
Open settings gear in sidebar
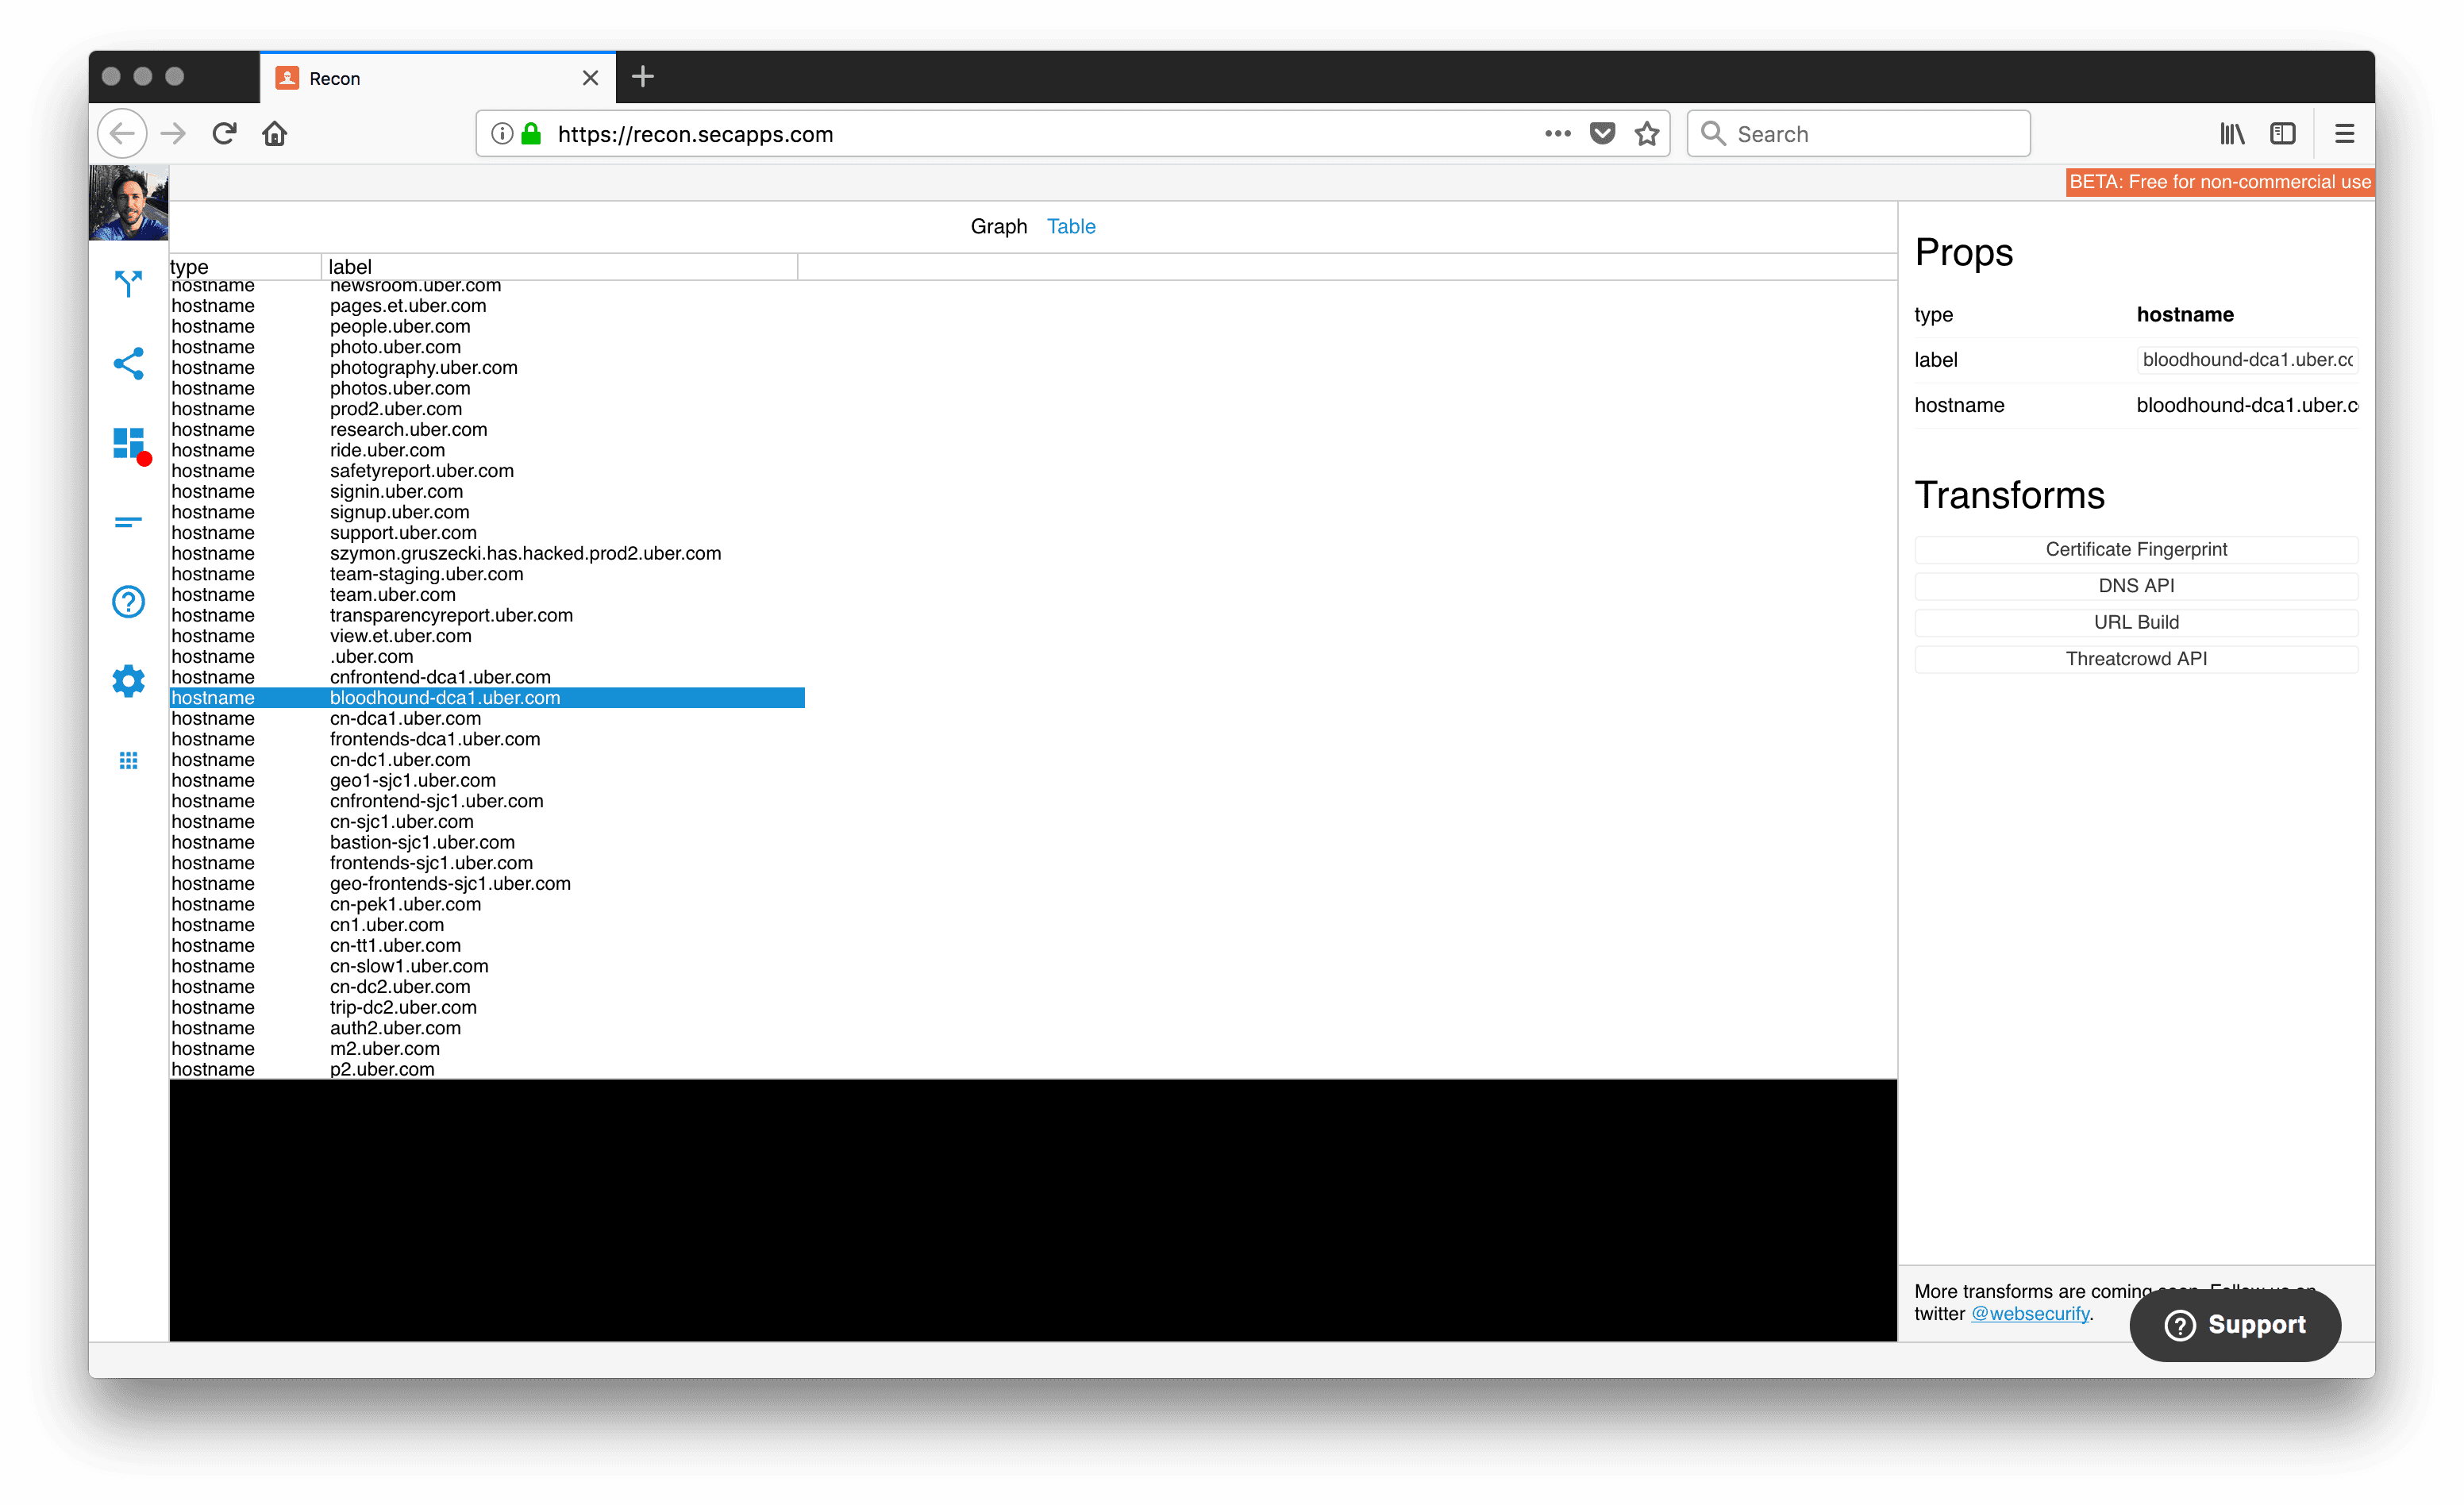click(x=128, y=681)
